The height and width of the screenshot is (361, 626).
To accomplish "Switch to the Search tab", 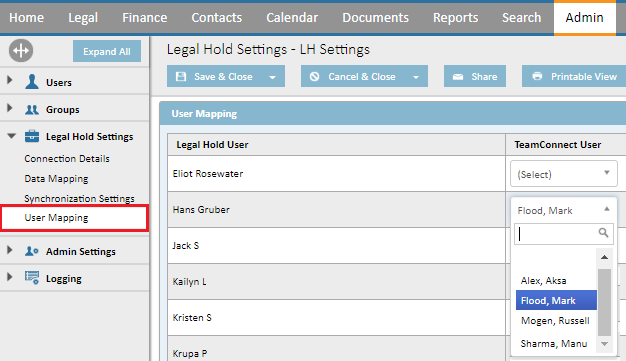I will point(521,18).
